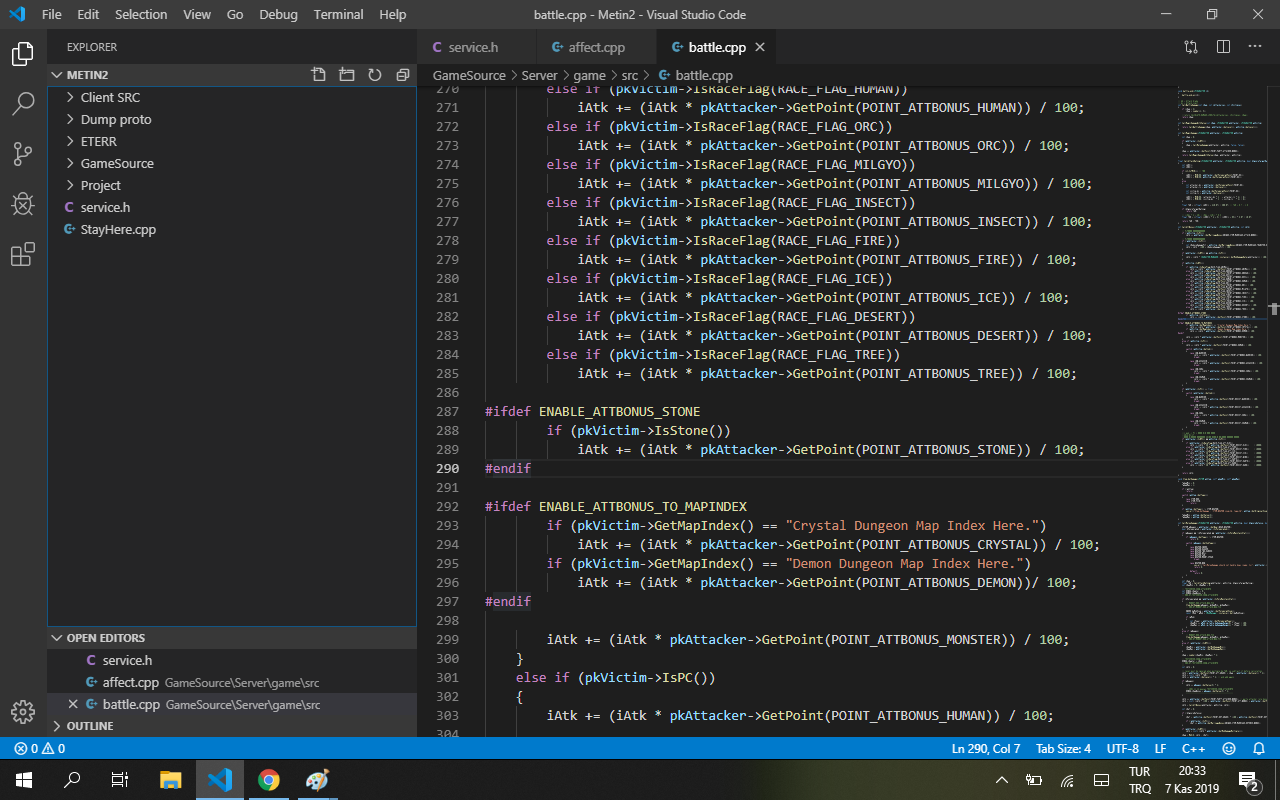The width and height of the screenshot is (1280, 800).
Task: Change the C++ language mode
Action: point(1194,748)
